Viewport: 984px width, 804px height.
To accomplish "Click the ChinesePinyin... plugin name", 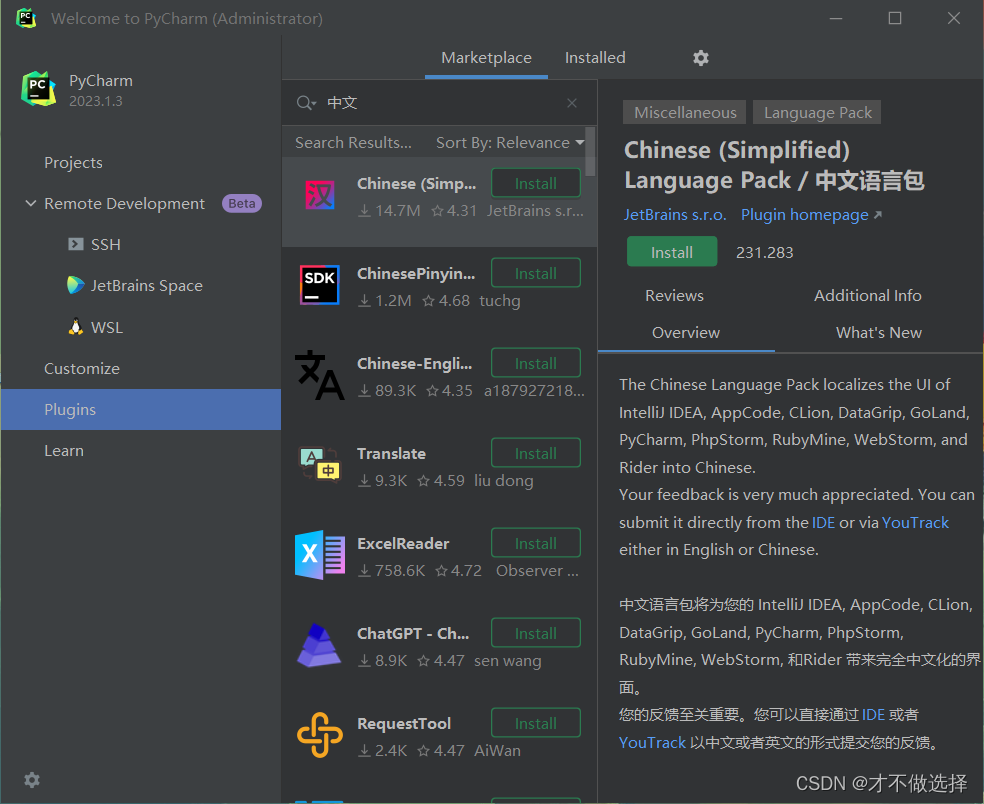I will 416,274.
